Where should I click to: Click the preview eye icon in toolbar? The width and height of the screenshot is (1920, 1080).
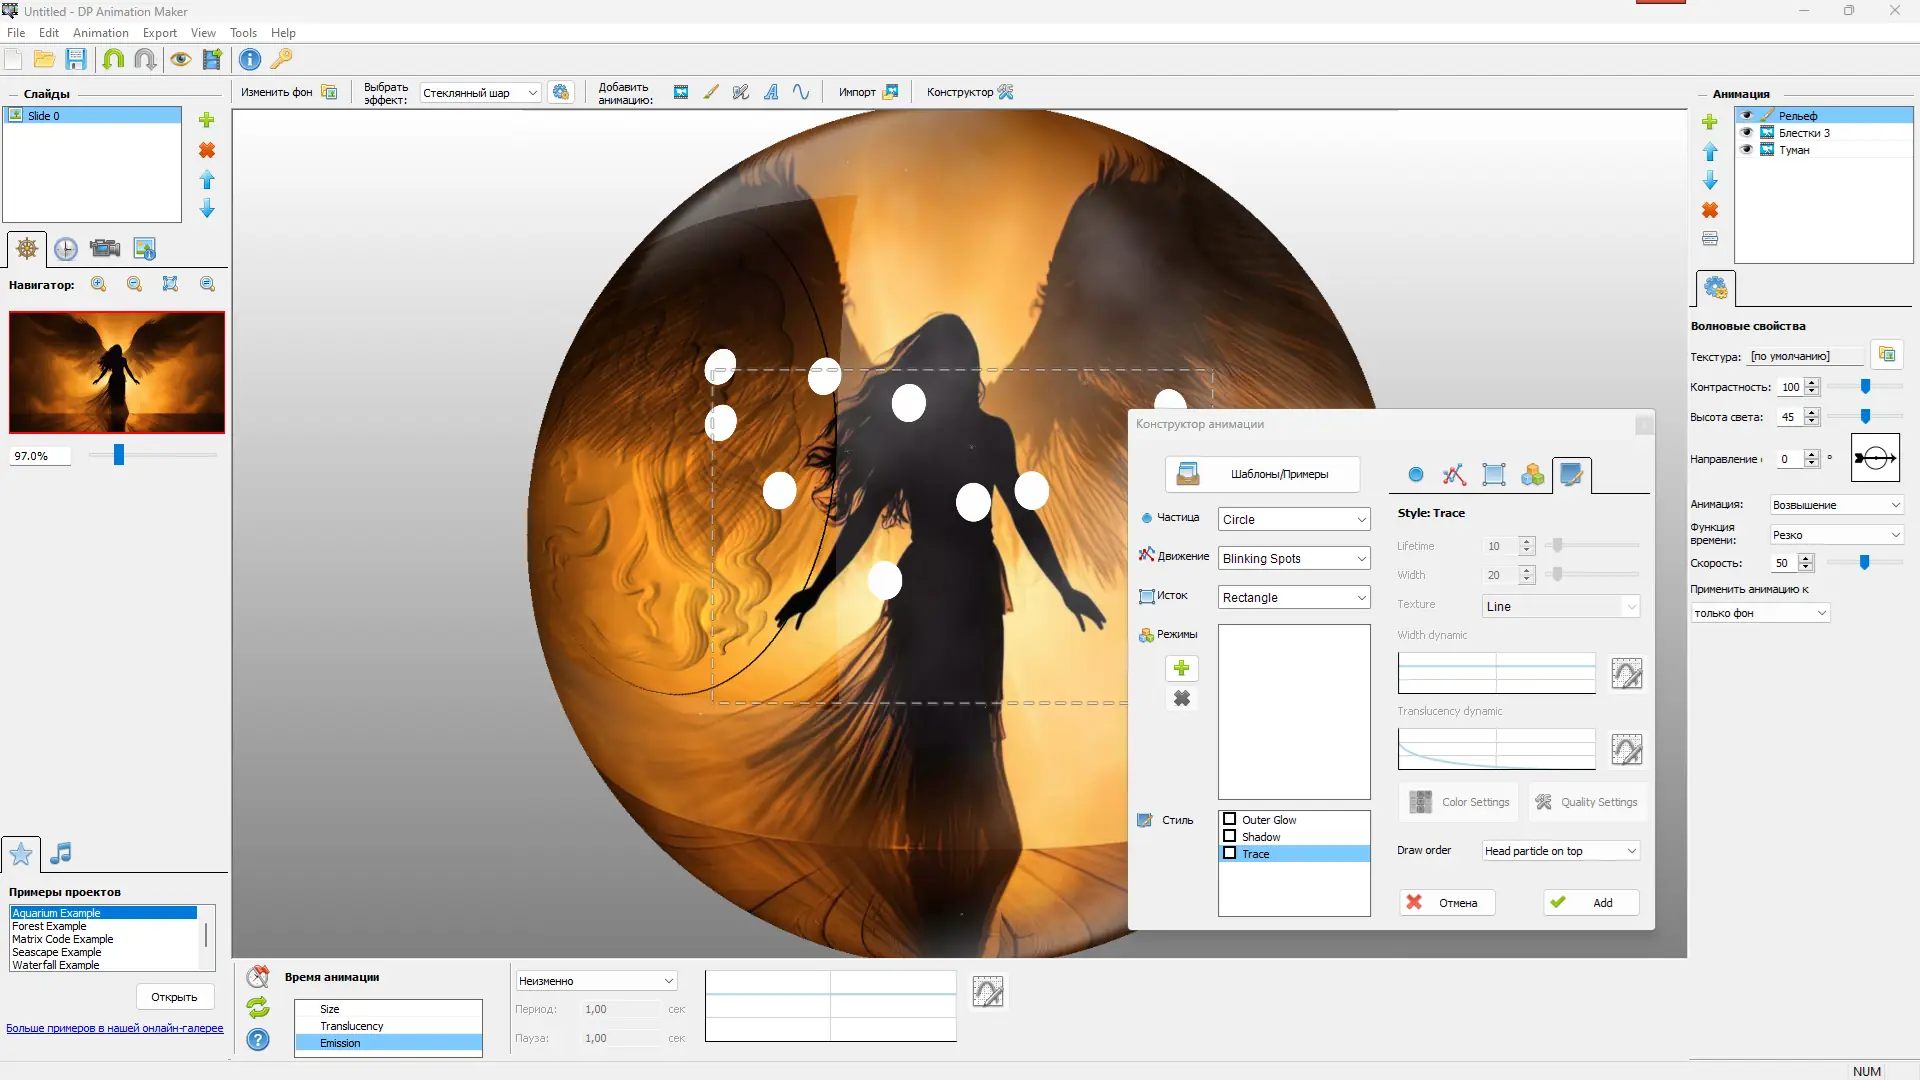click(x=180, y=60)
